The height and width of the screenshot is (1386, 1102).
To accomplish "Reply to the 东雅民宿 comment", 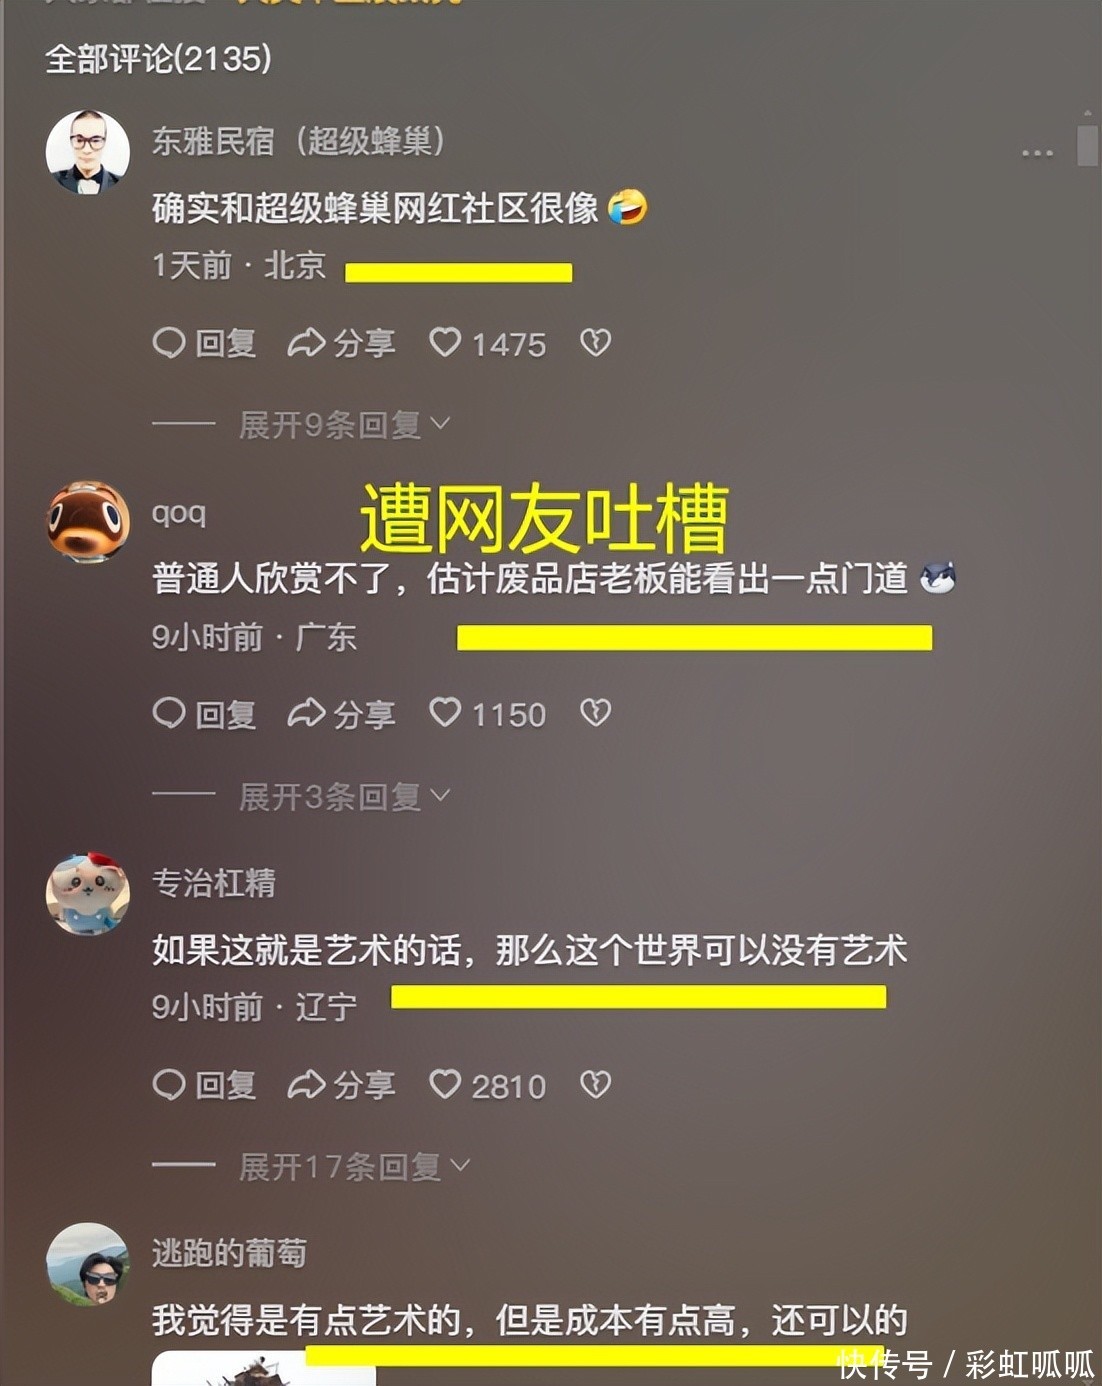I will pos(205,344).
